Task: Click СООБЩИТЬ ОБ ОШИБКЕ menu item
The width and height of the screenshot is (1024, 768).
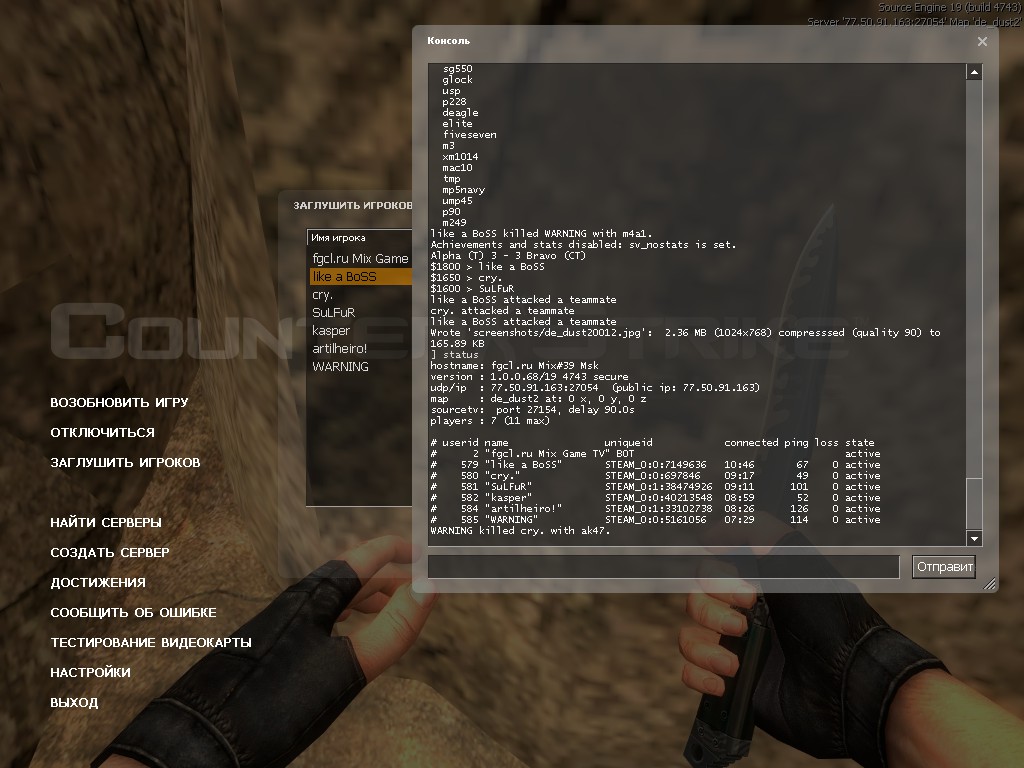Action: [x=133, y=613]
